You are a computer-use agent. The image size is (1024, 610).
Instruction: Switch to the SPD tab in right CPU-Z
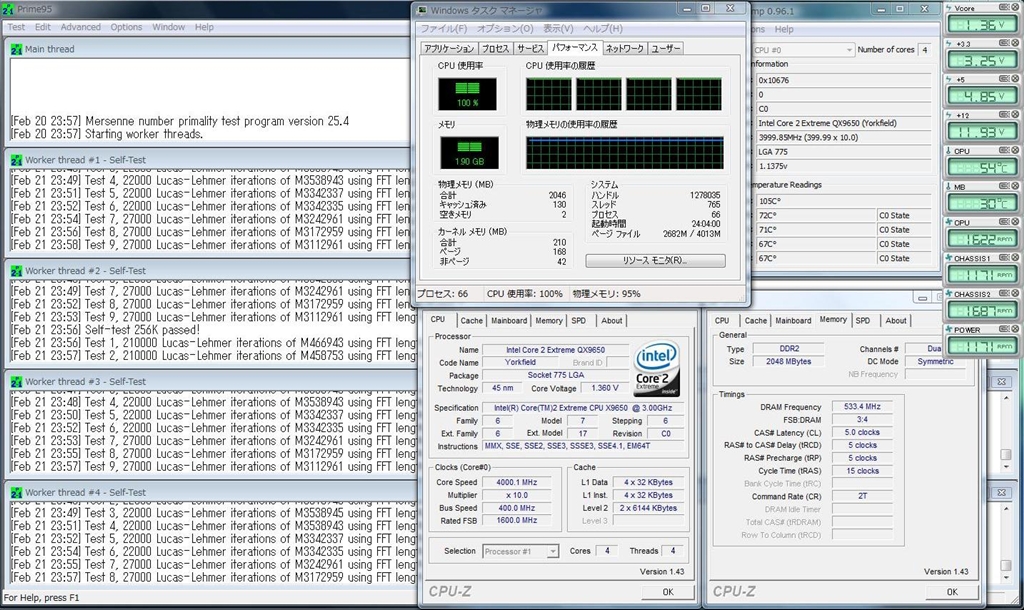tap(862, 321)
